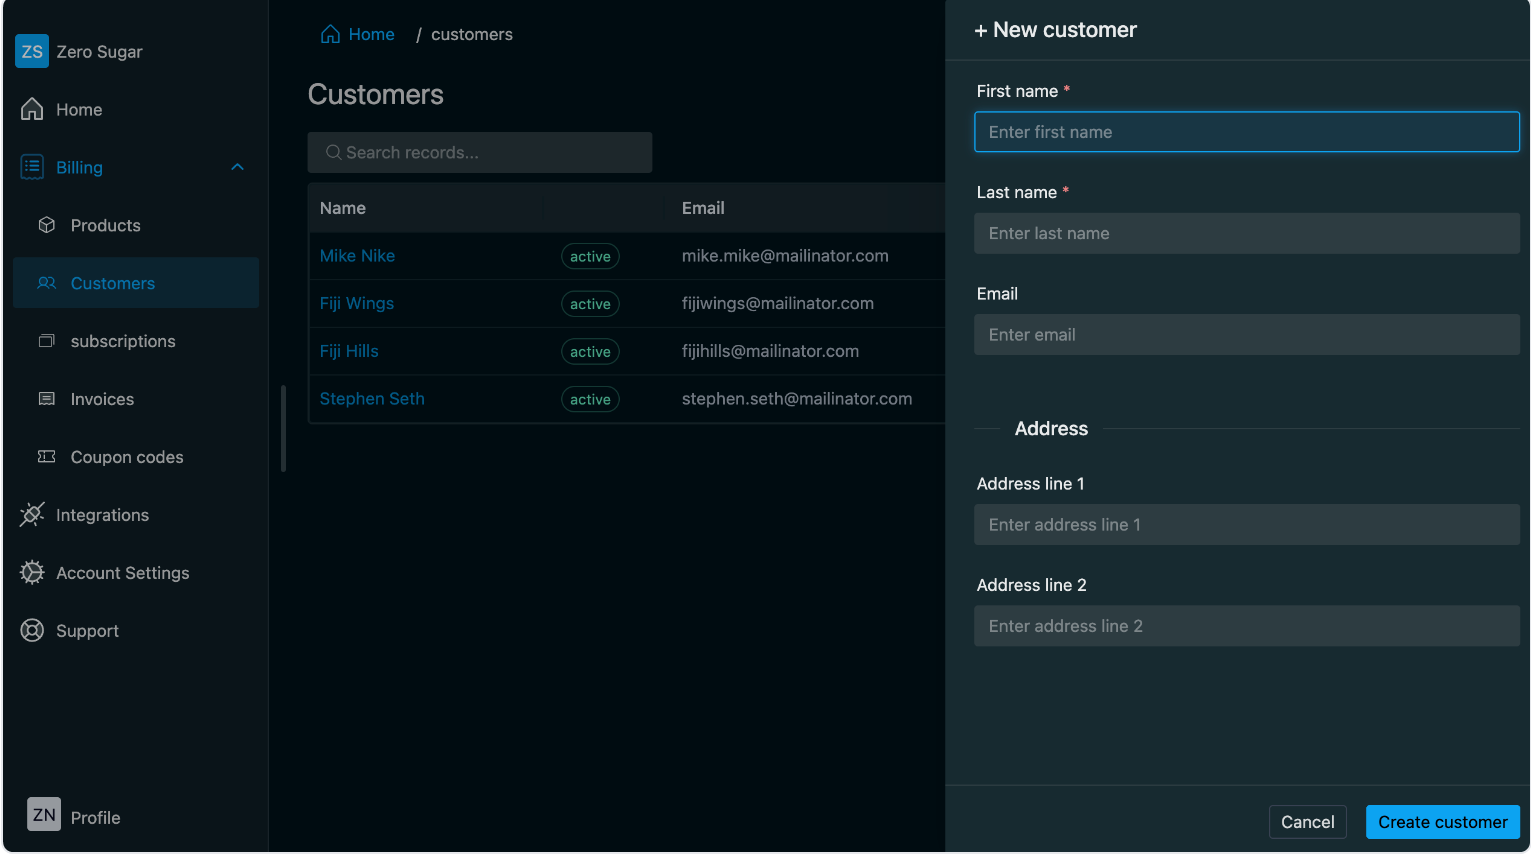Open the Stephen Seth customer record

point(372,399)
